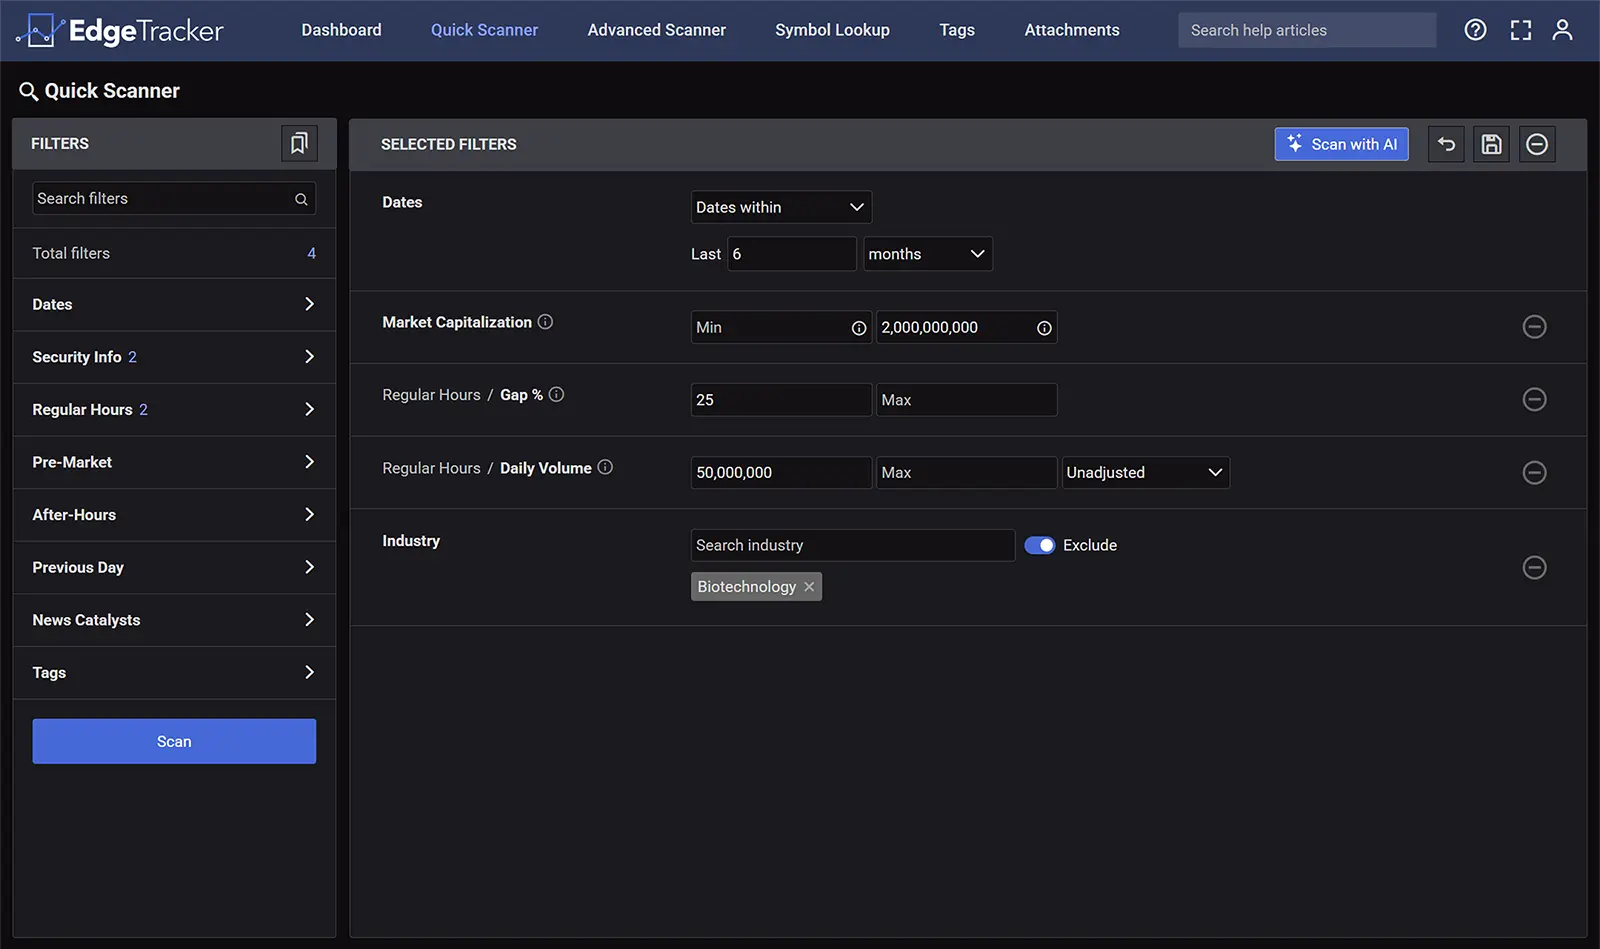Open the months unit dropdown
Screen dimensions: 1600x949
click(x=926, y=254)
